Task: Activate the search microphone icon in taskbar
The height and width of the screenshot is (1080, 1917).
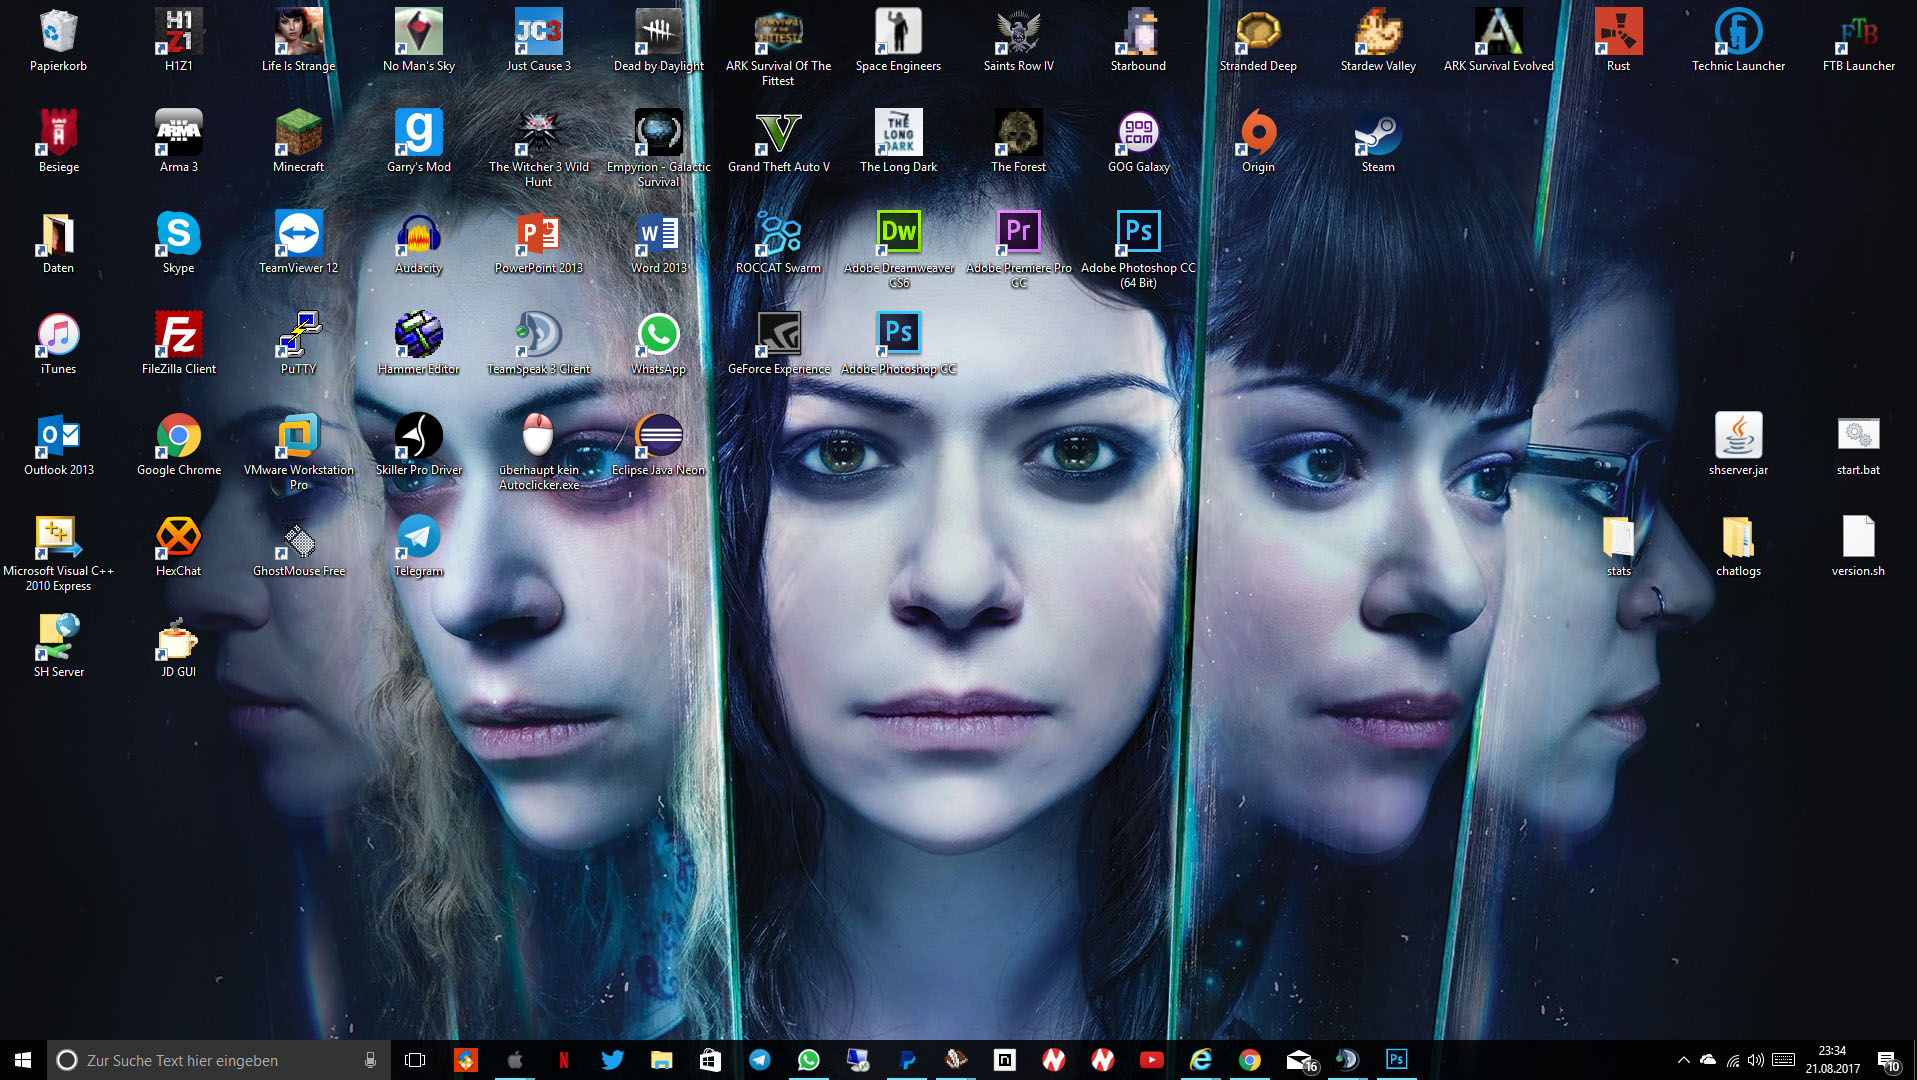Action: 370,1060
